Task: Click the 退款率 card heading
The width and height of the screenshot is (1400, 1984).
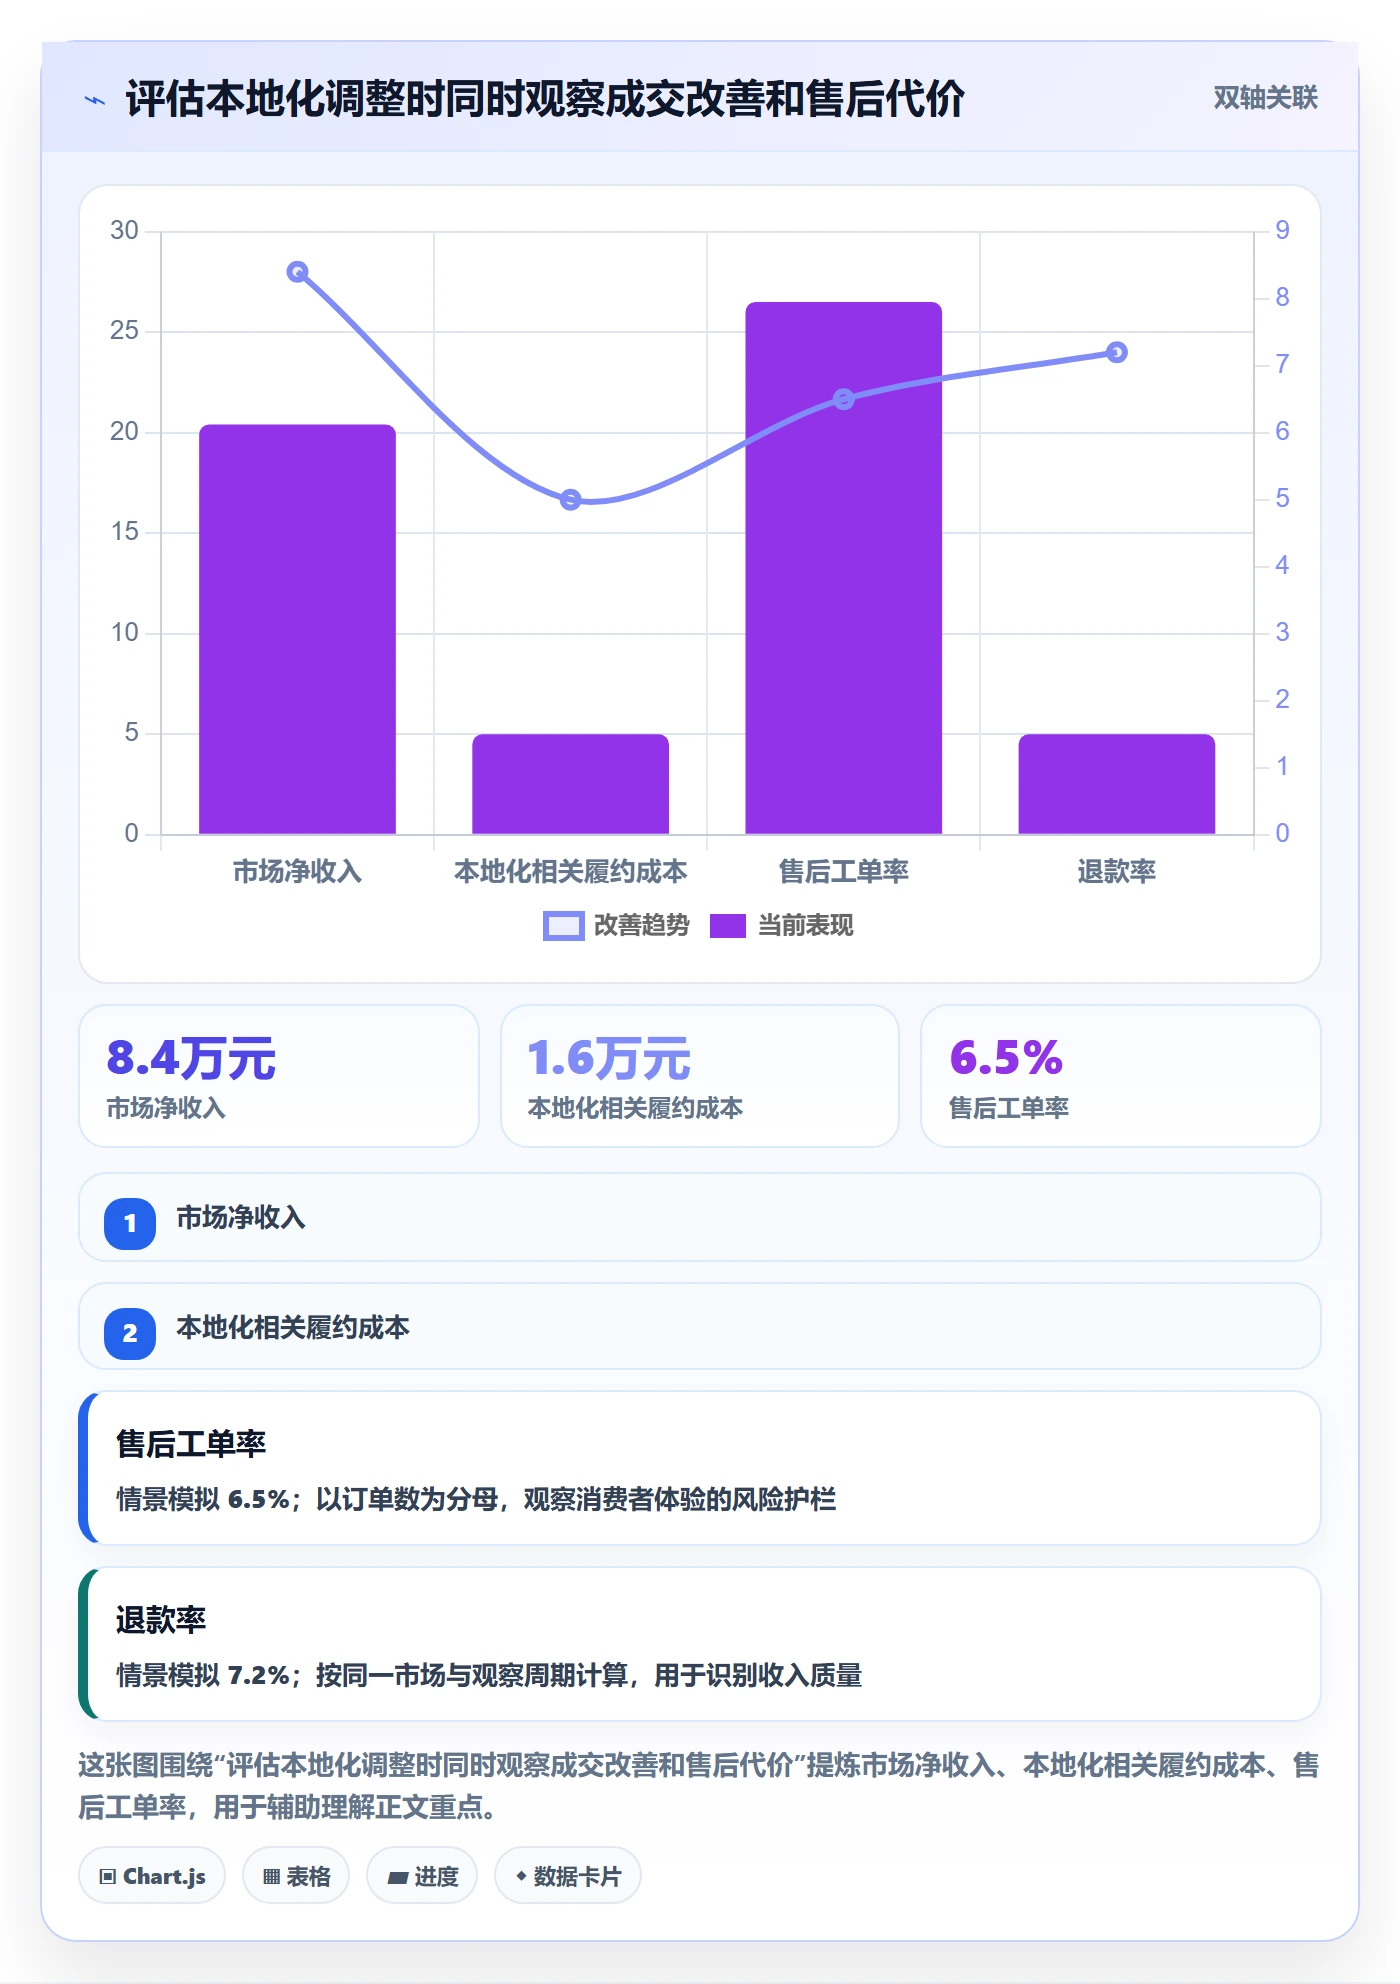Action: tap(161, 1620)
